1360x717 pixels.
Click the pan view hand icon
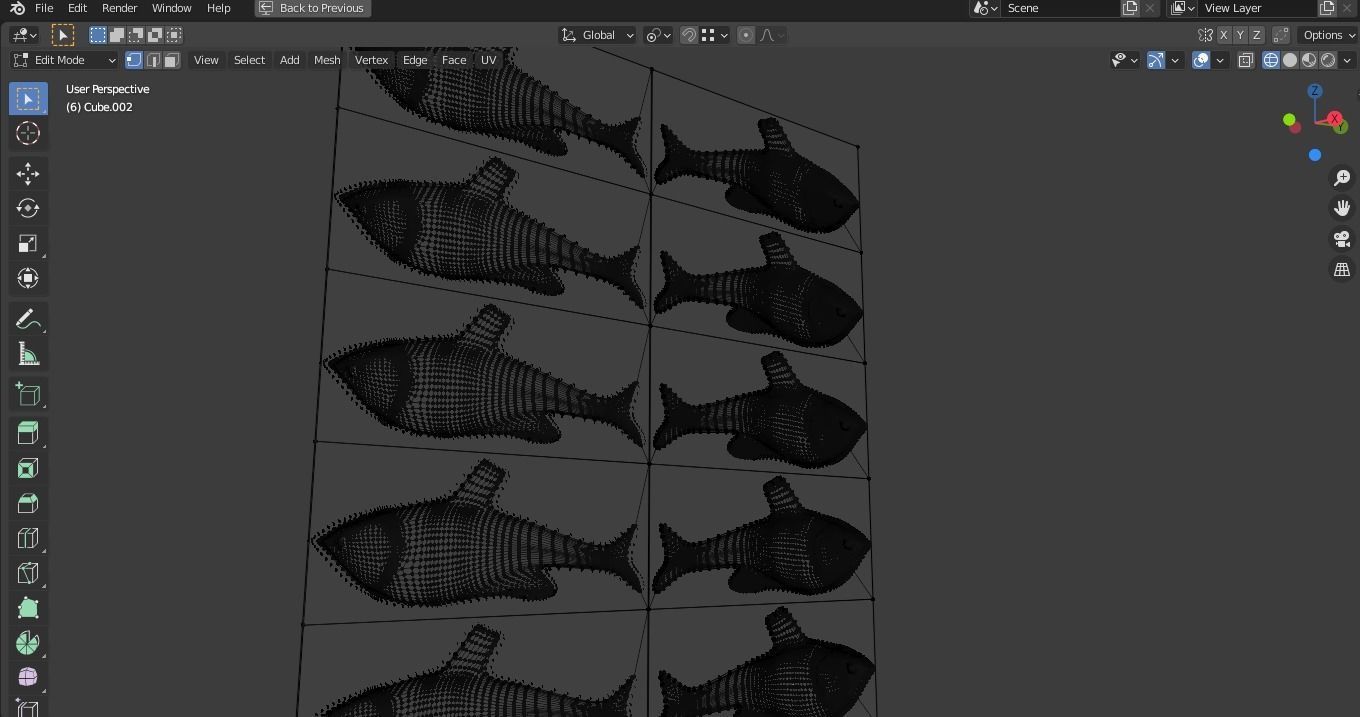tap(1342, 208)
